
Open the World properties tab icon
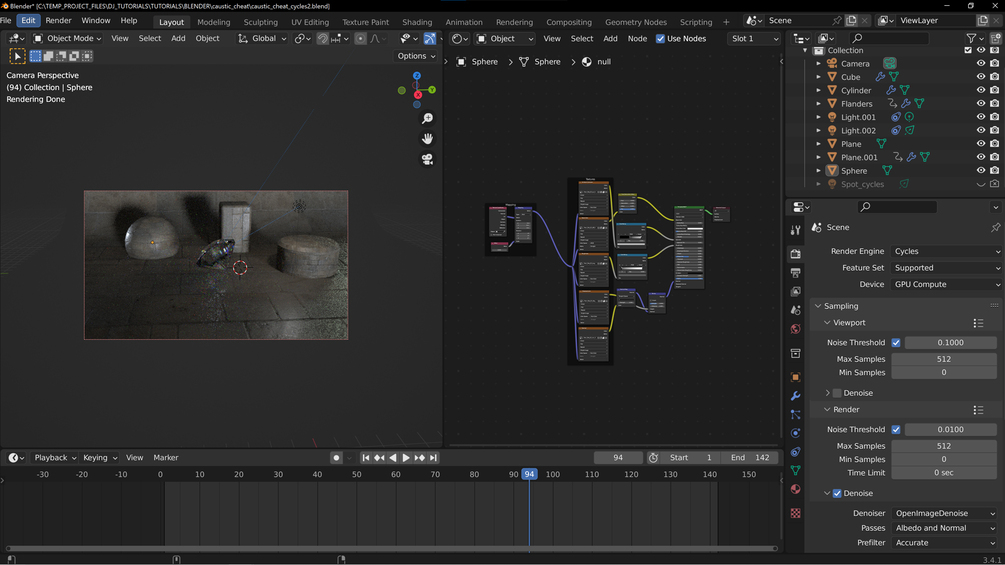point(795,329)
